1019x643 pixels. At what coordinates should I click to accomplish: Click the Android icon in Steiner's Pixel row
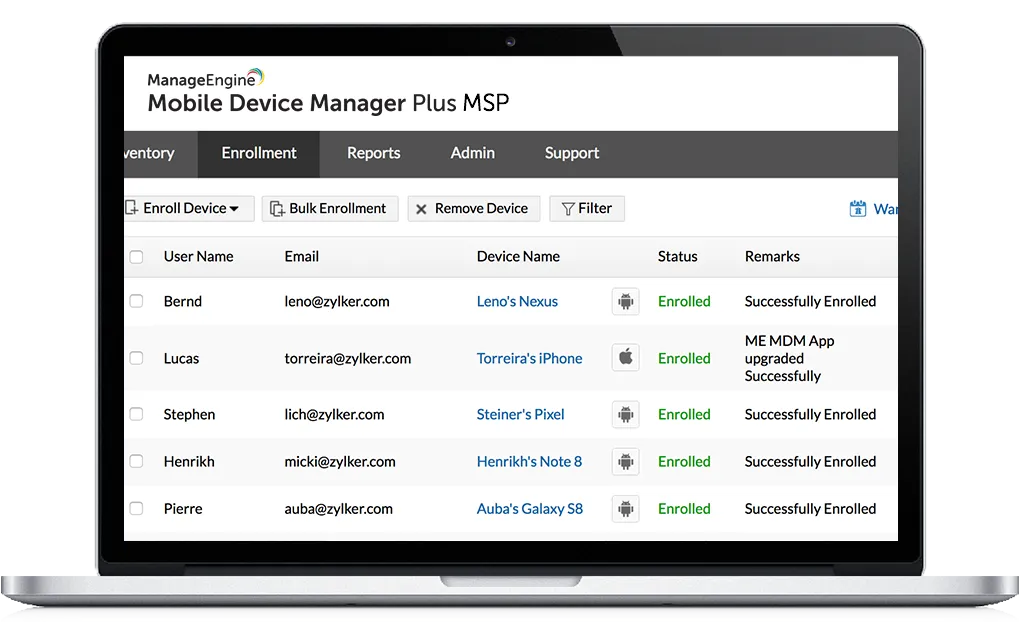point(625,414)
